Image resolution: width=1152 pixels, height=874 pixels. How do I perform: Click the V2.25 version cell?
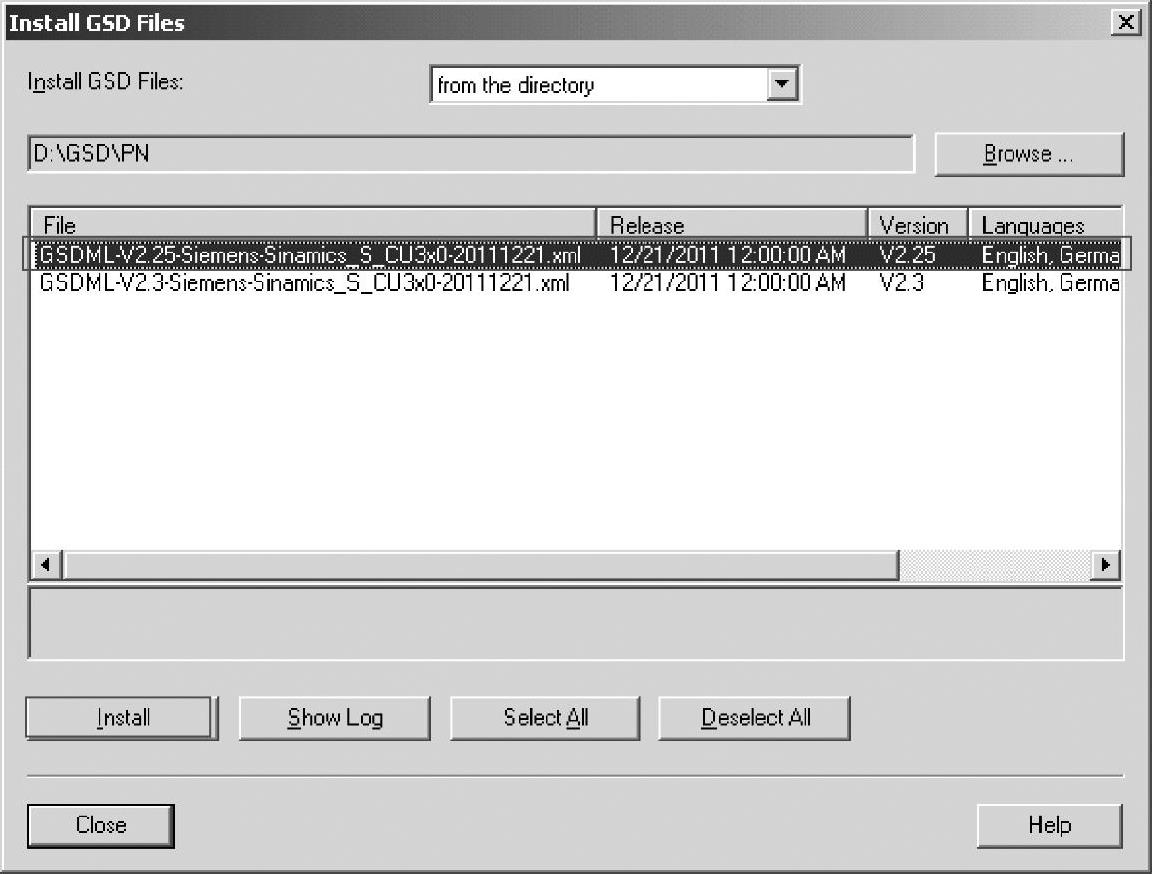[907, 255]
